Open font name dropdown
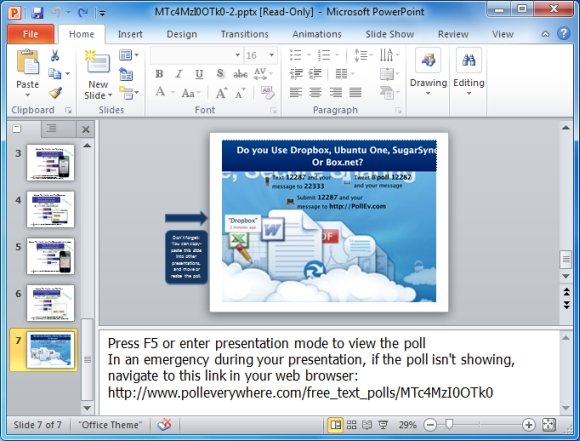Viewport: 580px width, 441px height. pyautogui.click(x=237, y=55)
